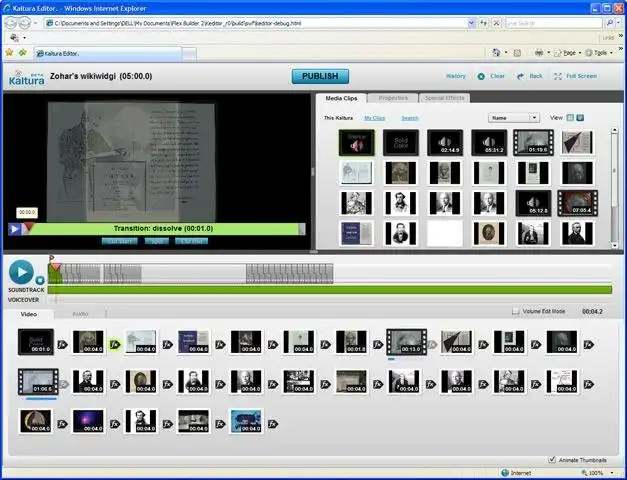The image size is (627, 480).
Task: Enable the Volume Edit Mode checkbox
Action: point(516,311)
